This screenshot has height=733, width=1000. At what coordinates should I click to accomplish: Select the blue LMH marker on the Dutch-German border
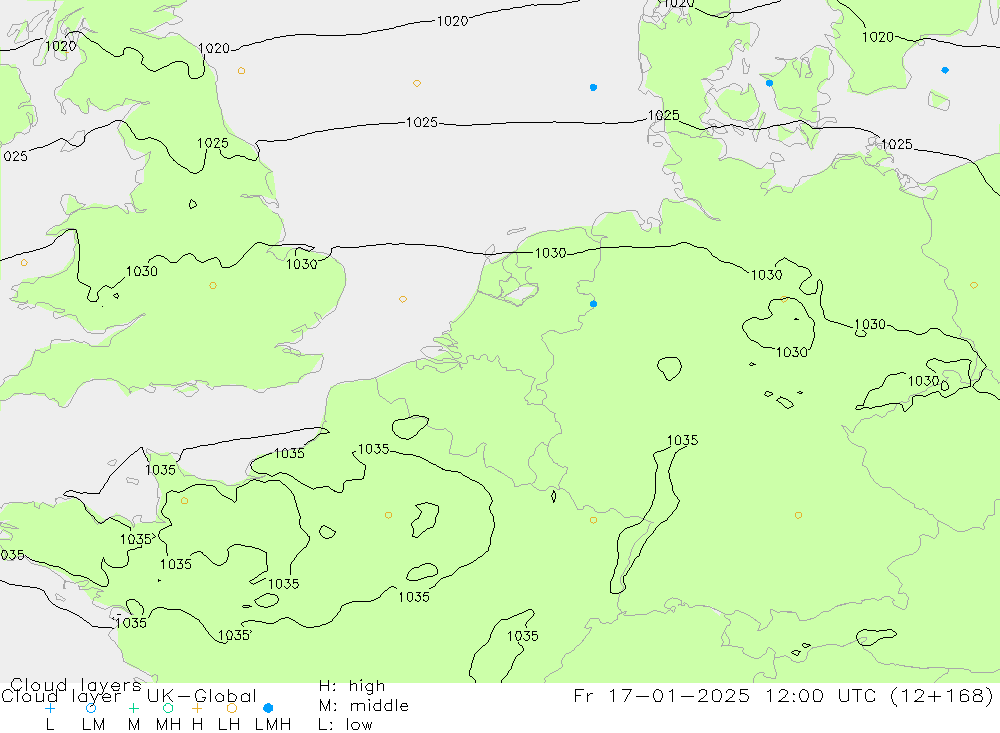(593, 304)
